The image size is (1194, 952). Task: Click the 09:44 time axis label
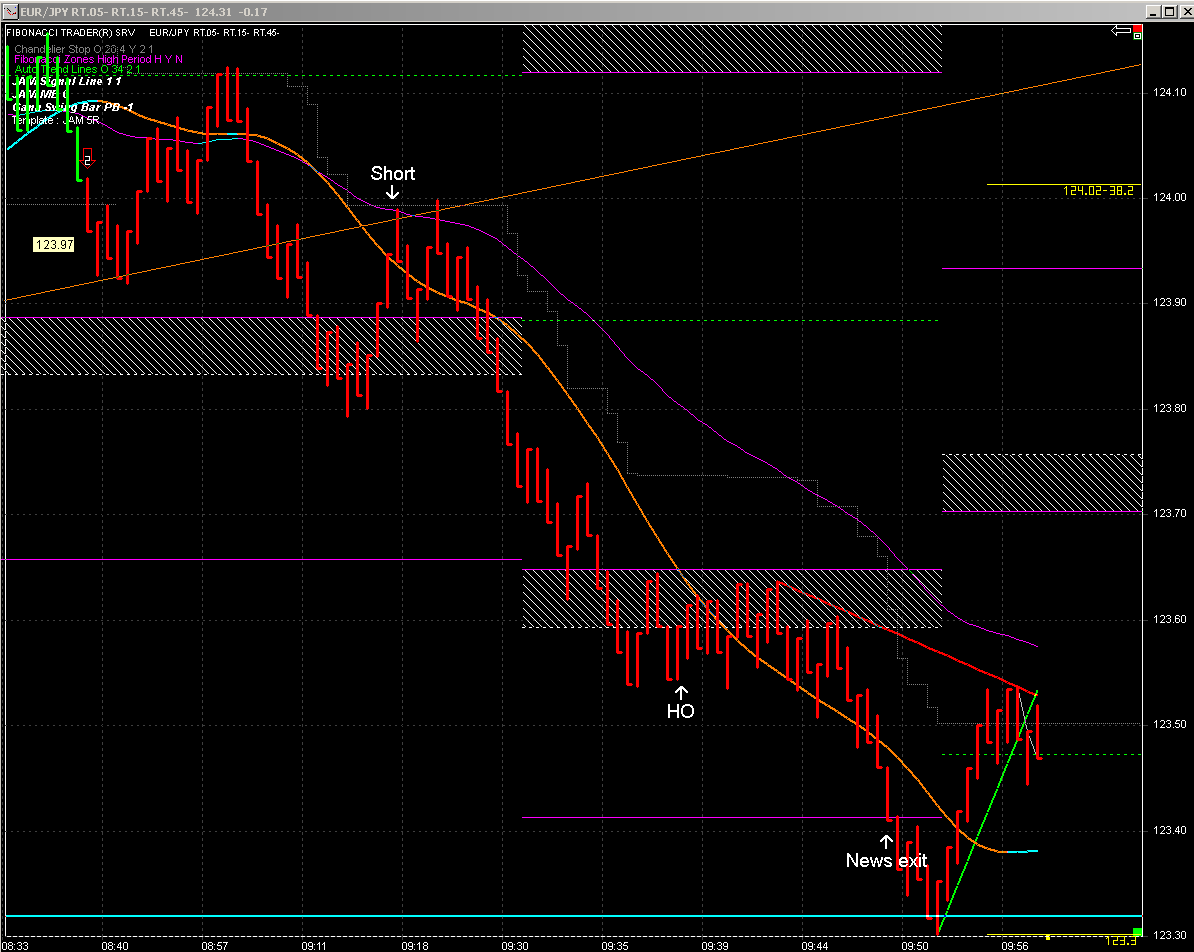815,946
